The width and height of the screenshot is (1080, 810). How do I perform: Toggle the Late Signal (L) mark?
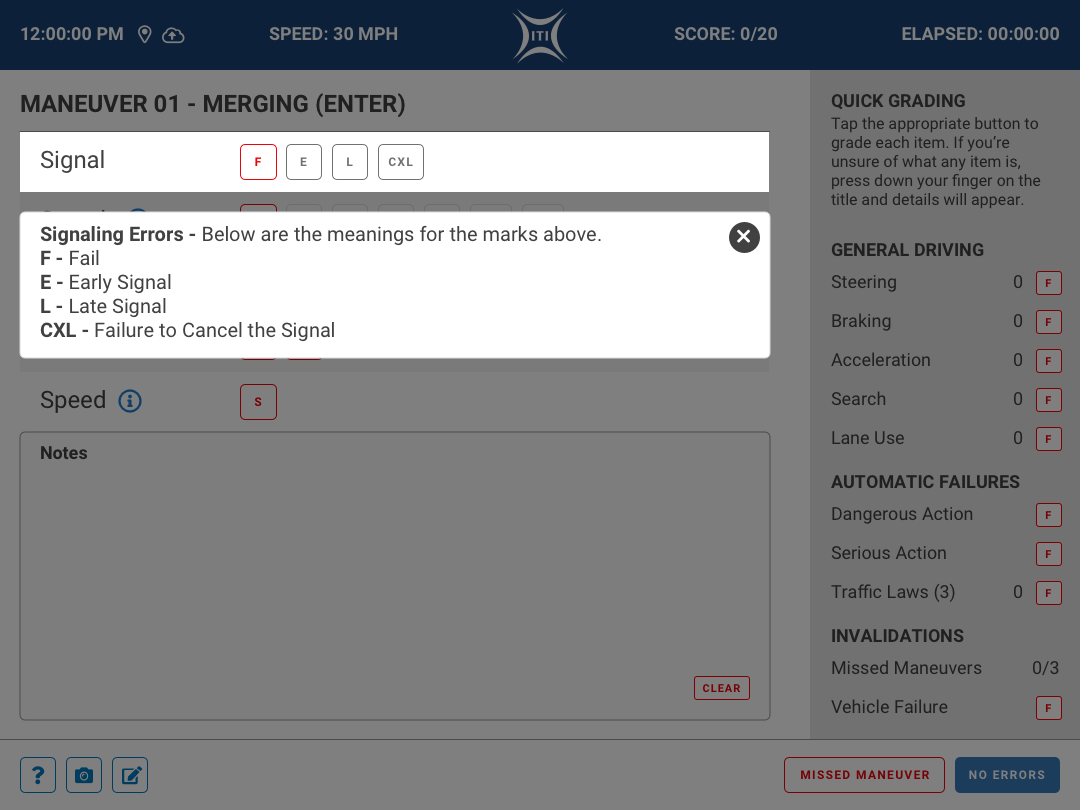point(350,162)
